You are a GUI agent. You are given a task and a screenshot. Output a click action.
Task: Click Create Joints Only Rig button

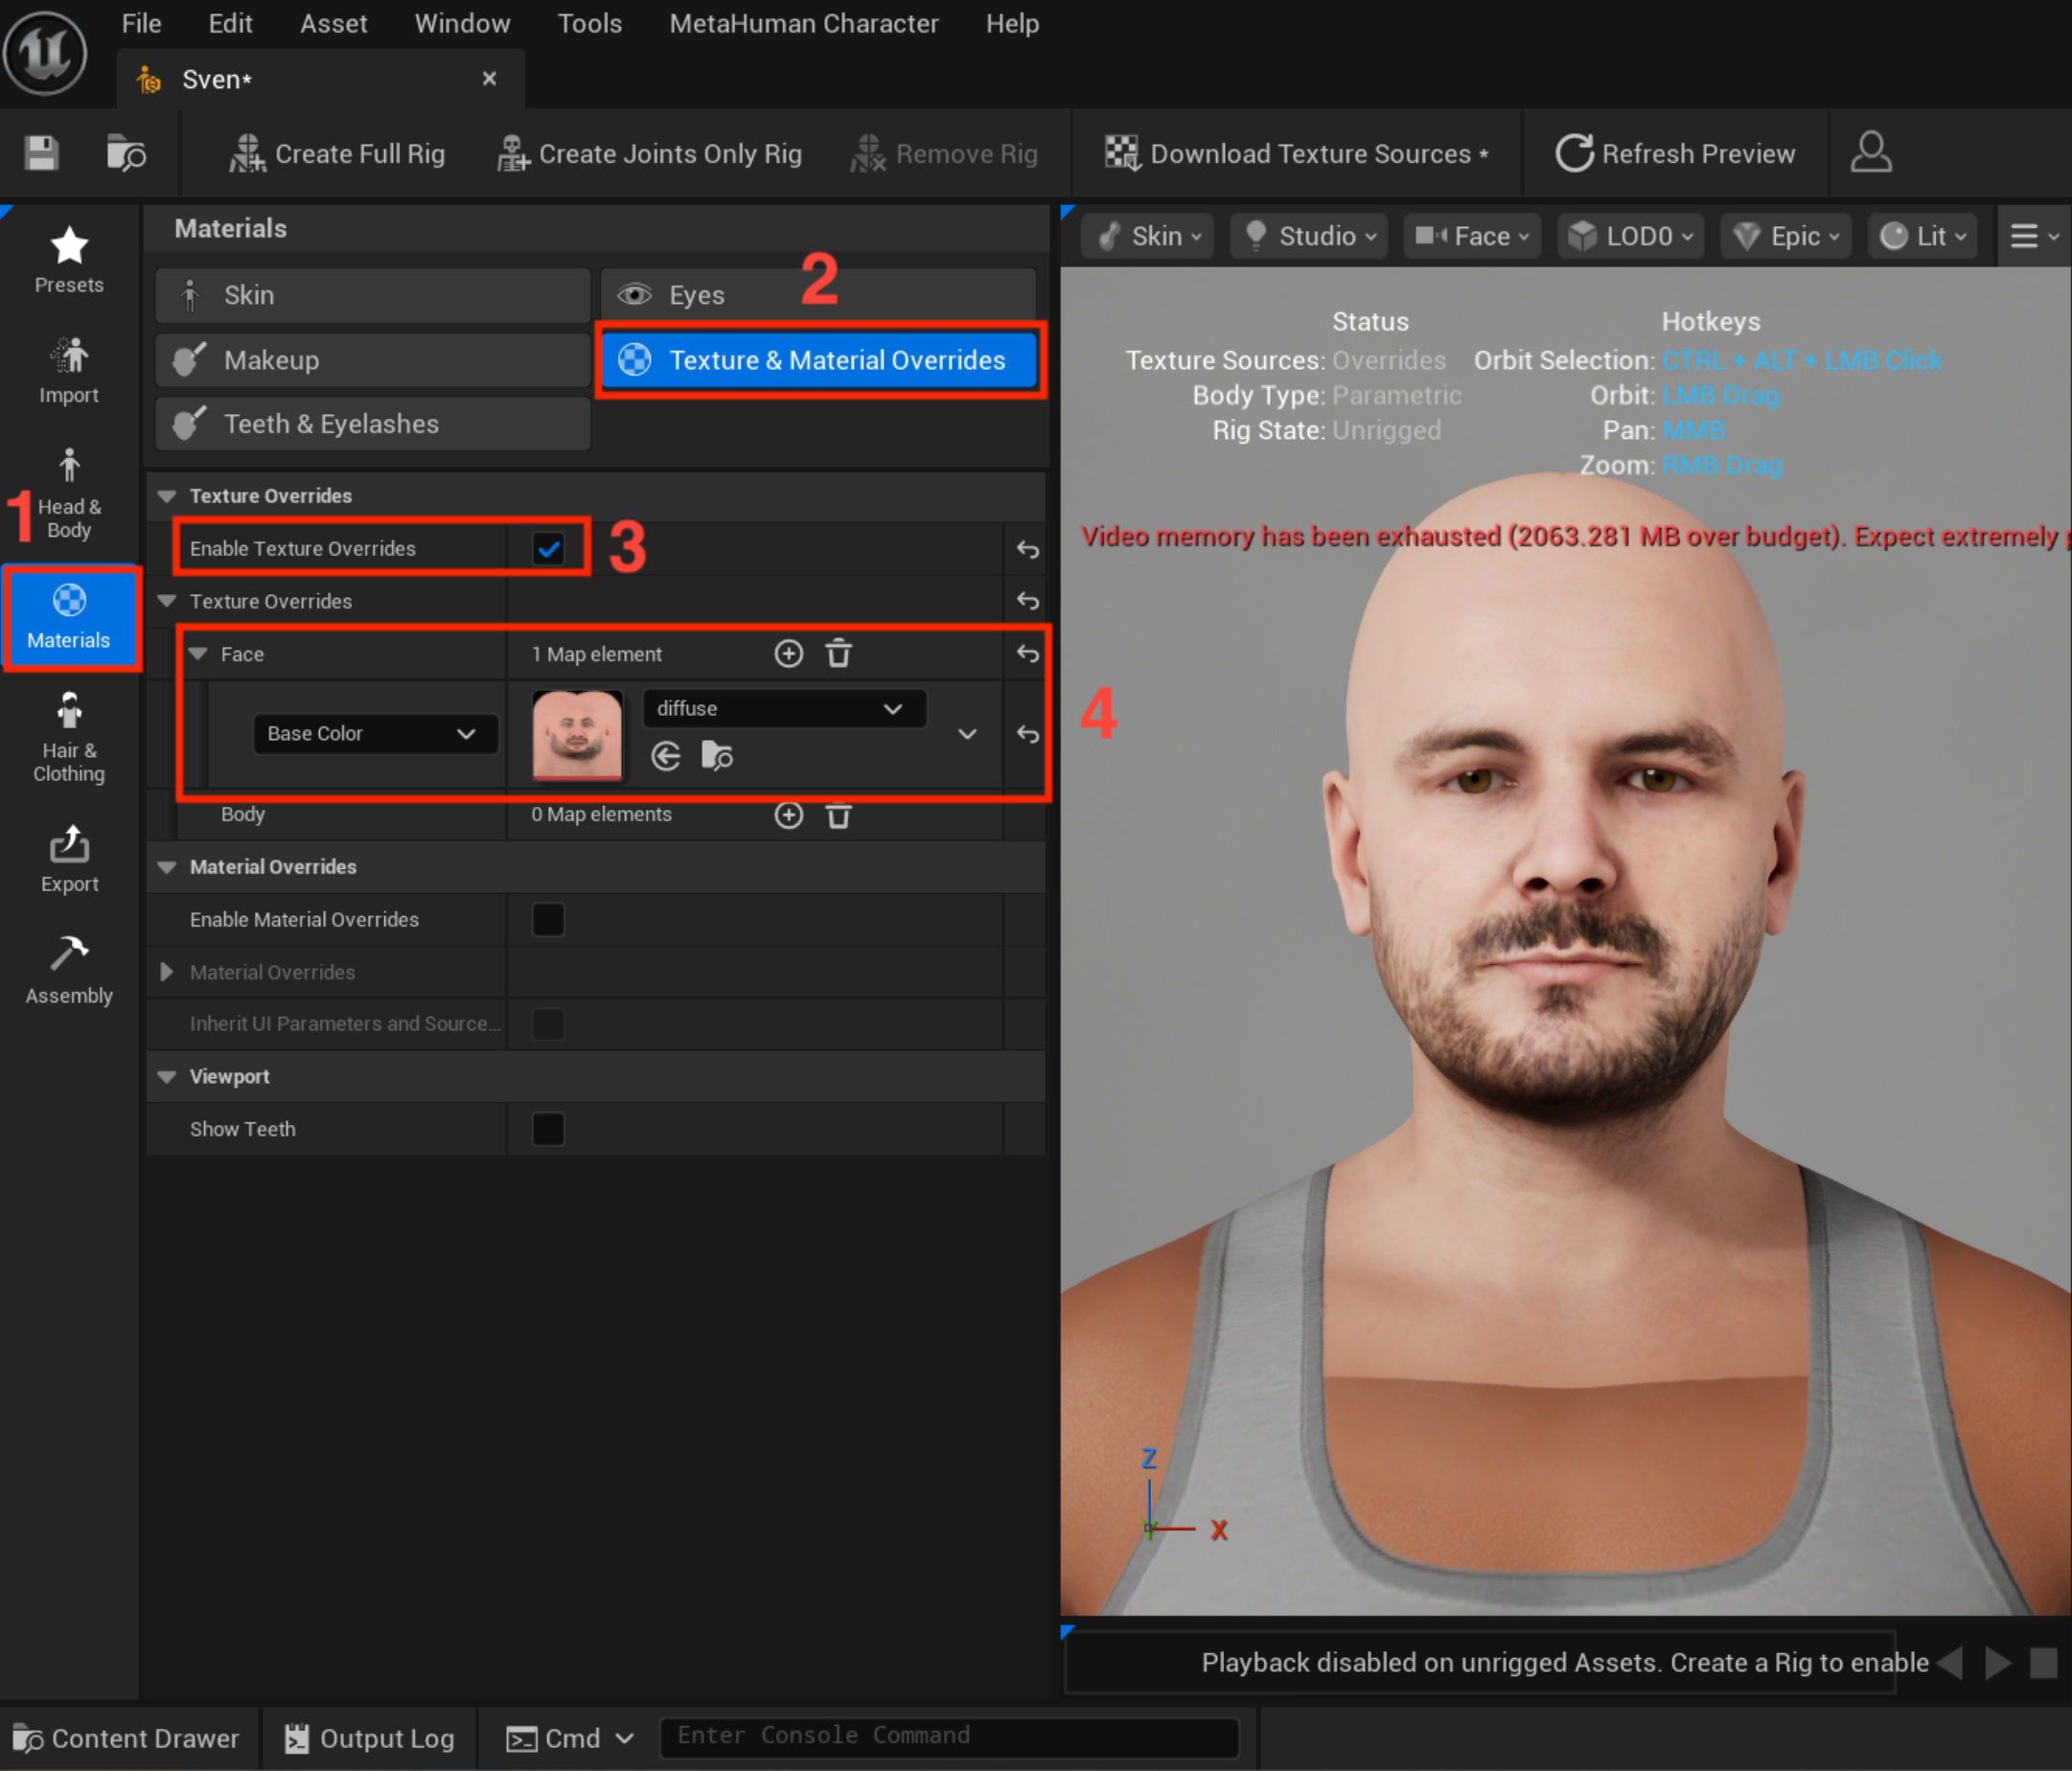pyautogui.click(x=650, y=154)
